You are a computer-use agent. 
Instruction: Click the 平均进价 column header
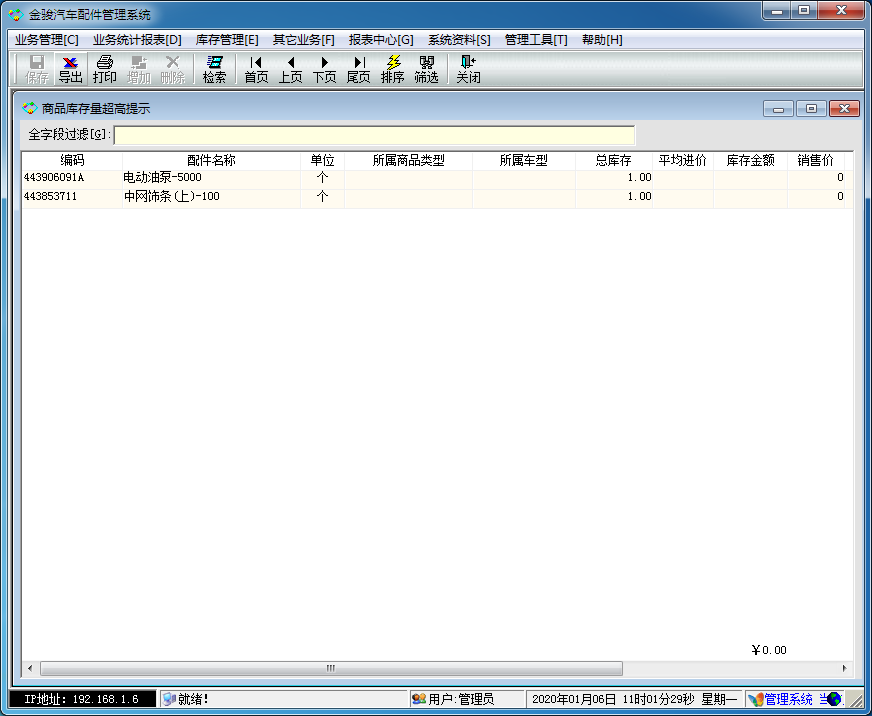pos(683,161)
